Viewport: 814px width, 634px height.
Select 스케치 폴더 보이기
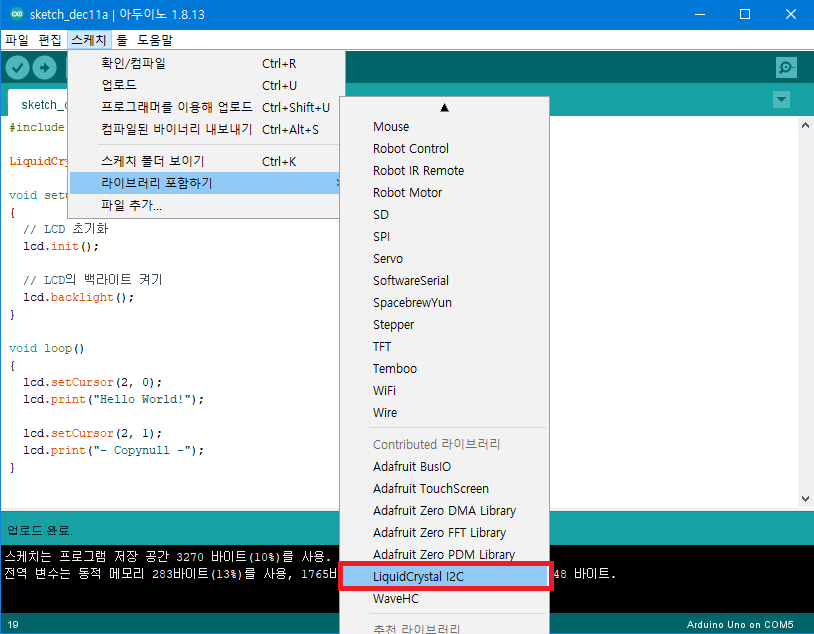tap(207, 161)
